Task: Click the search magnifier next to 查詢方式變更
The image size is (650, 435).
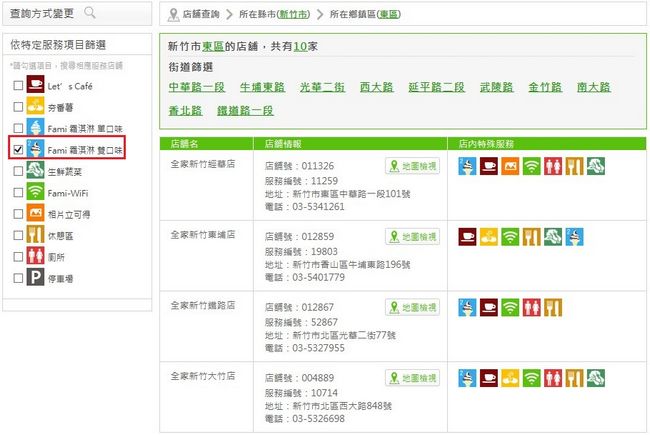Action: [90, 13]
